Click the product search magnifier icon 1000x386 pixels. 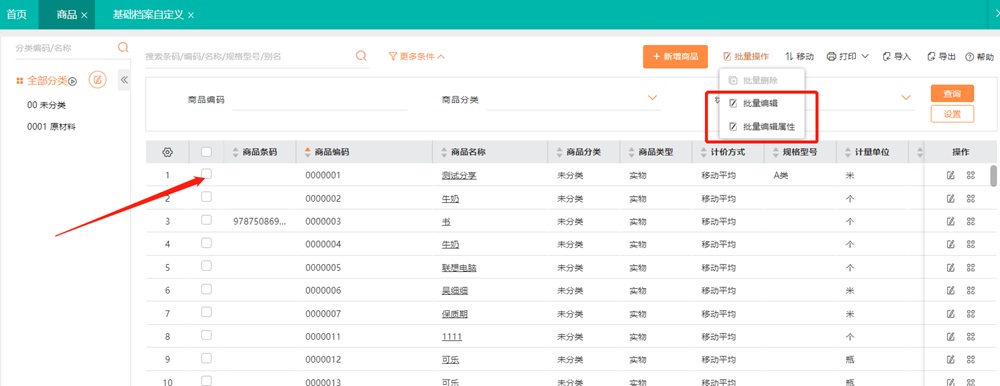click(361, 56)
